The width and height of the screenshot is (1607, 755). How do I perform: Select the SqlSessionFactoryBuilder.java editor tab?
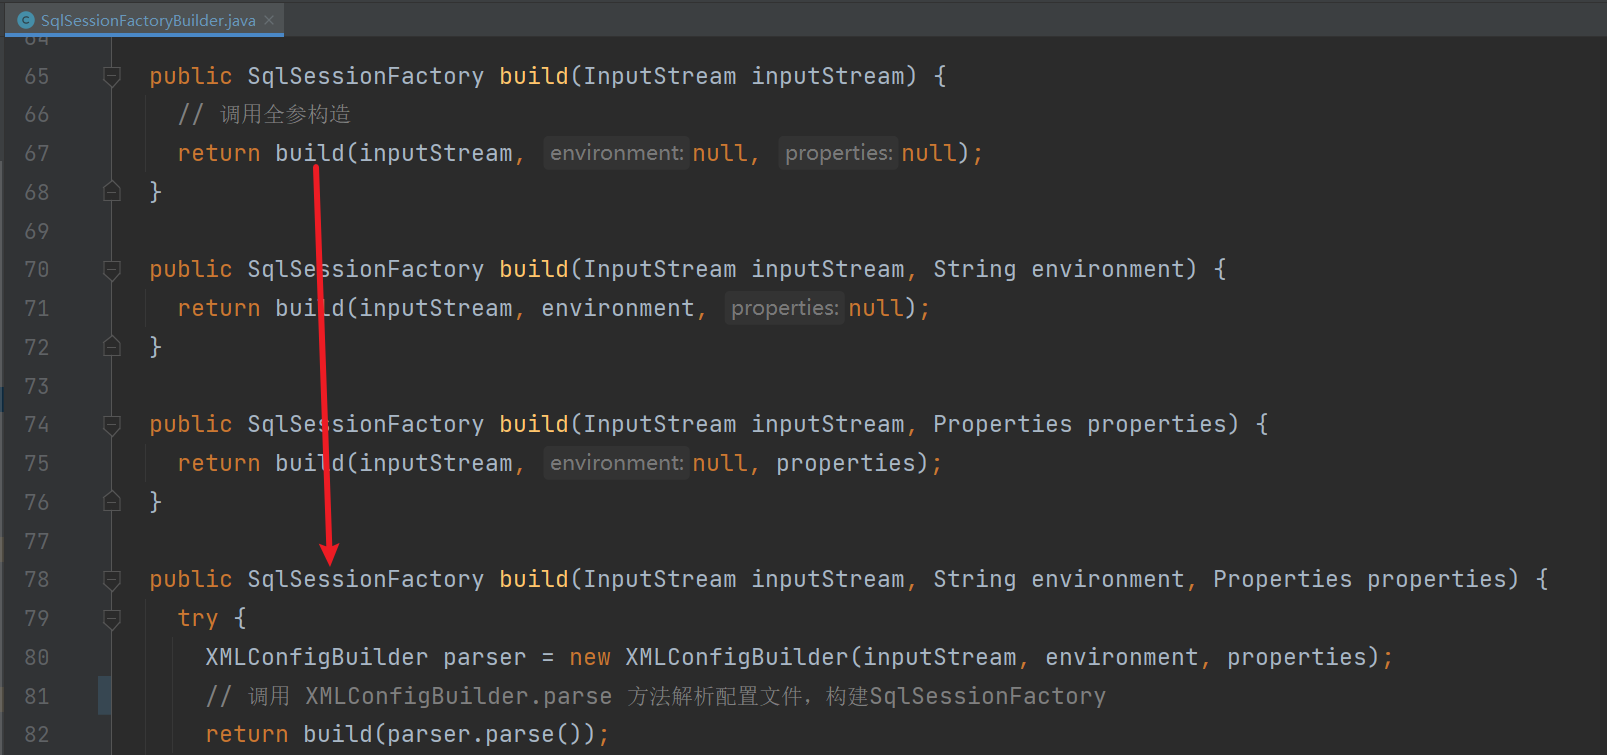point(148,20)
